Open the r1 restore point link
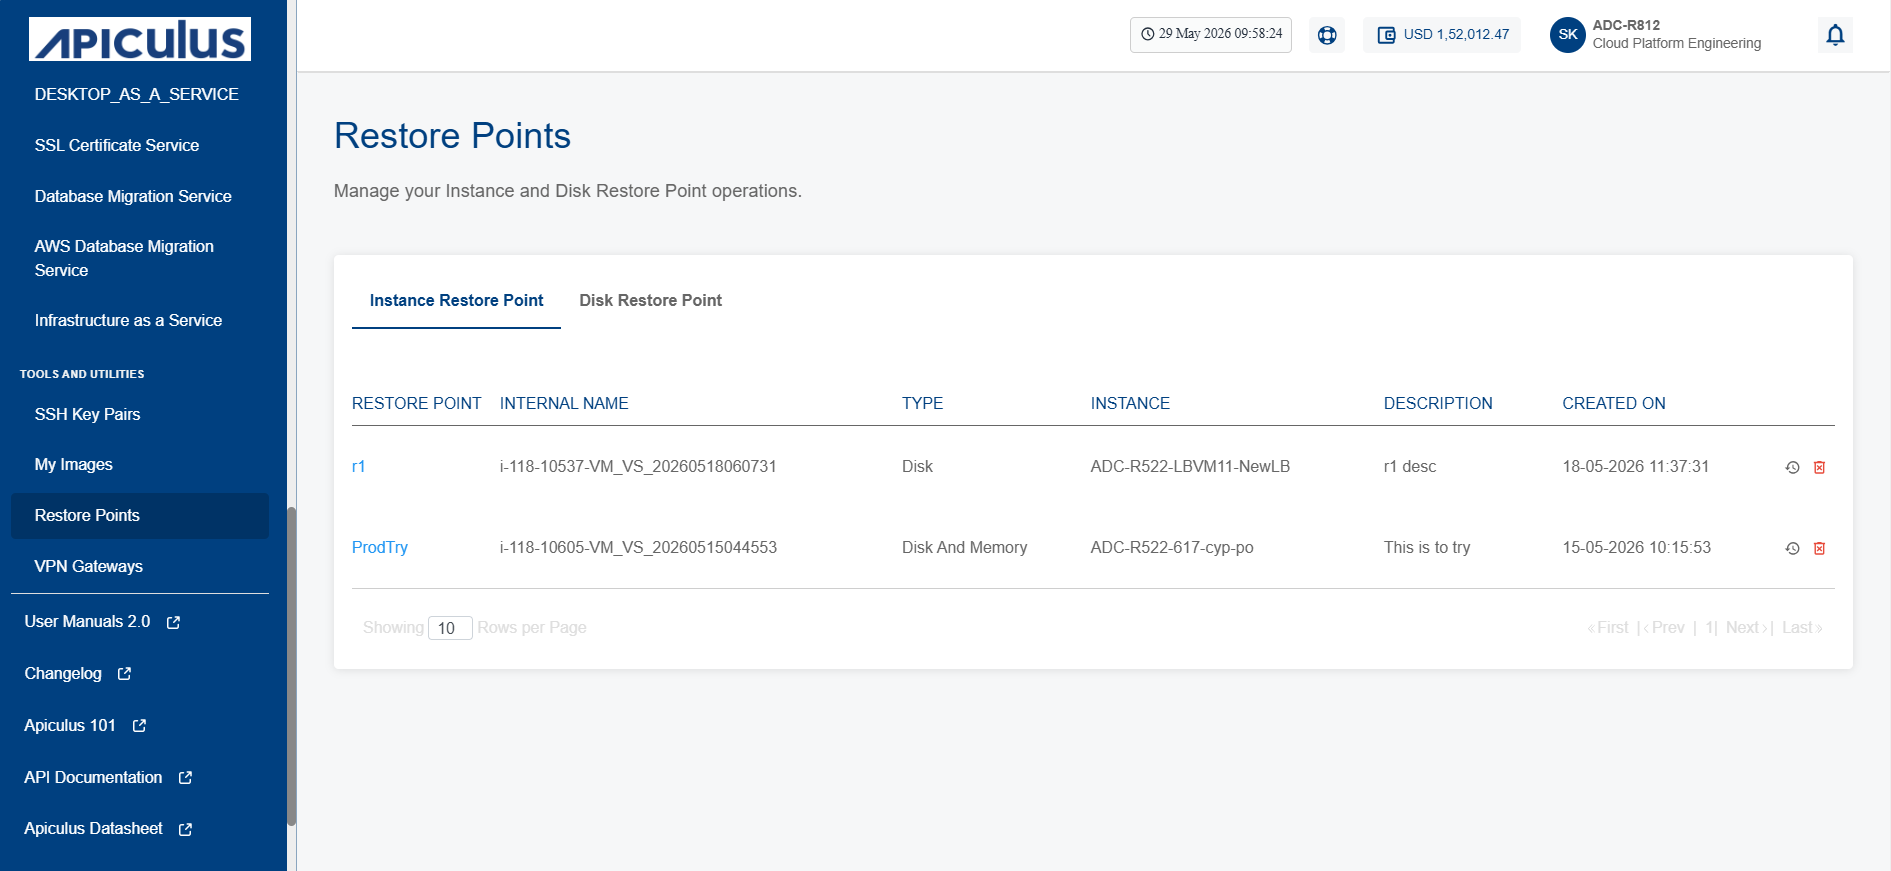Image resolution: width=1891 pixels, height=871 pixels. 358,466
